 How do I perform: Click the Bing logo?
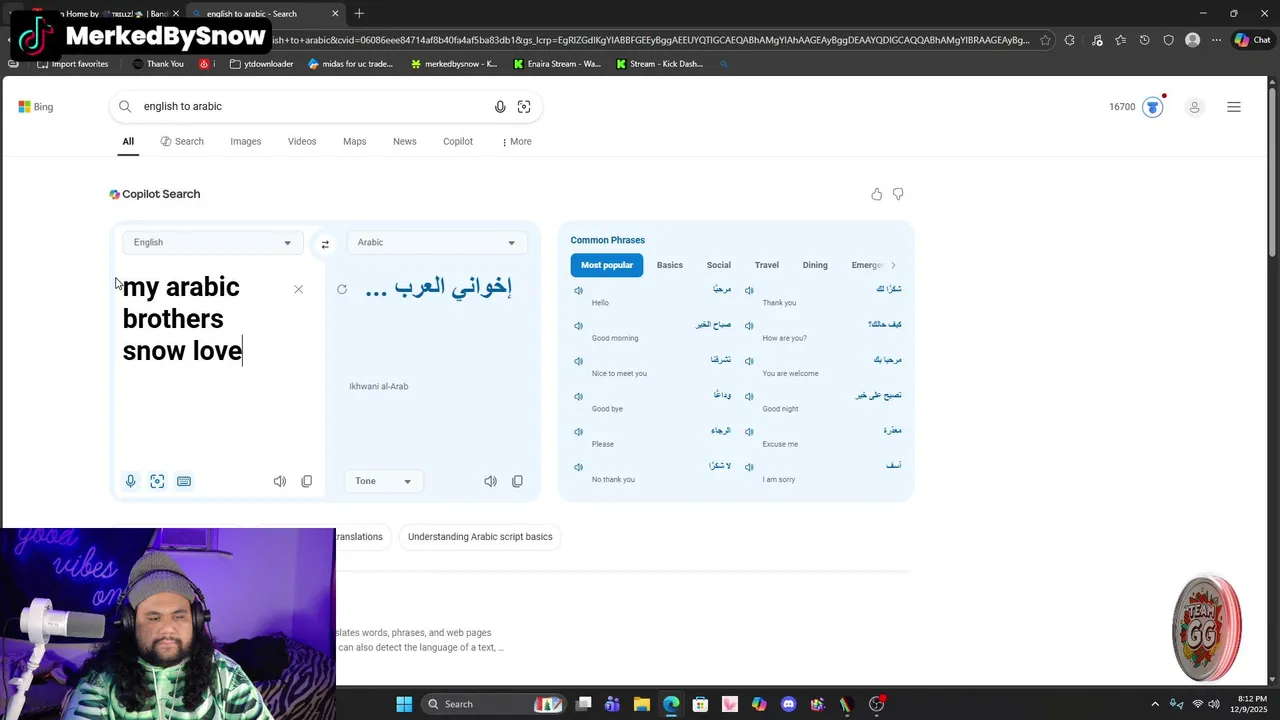pyautogui.click(x=36, y=107)
